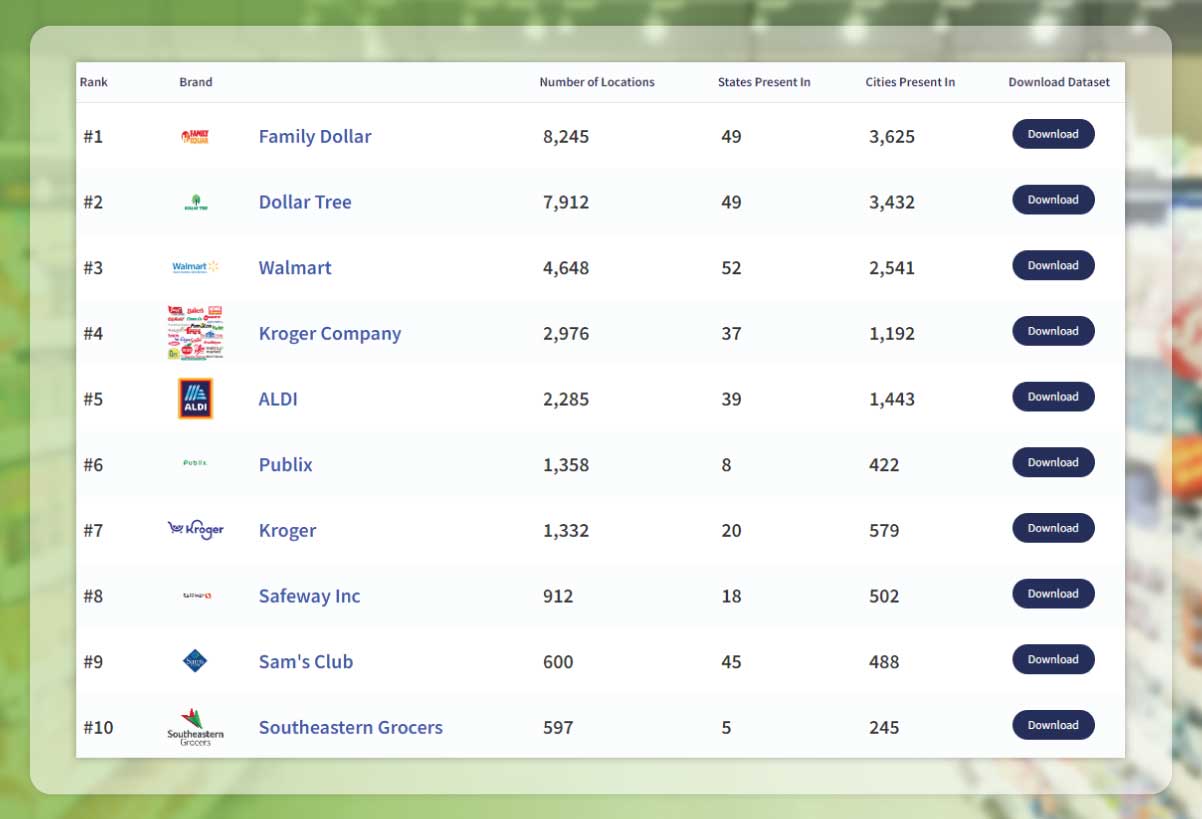The width and height of the screenshot is (1202, 819).
Task: Select the 37 states cell for Kroger Company
Action: [731, 334]
